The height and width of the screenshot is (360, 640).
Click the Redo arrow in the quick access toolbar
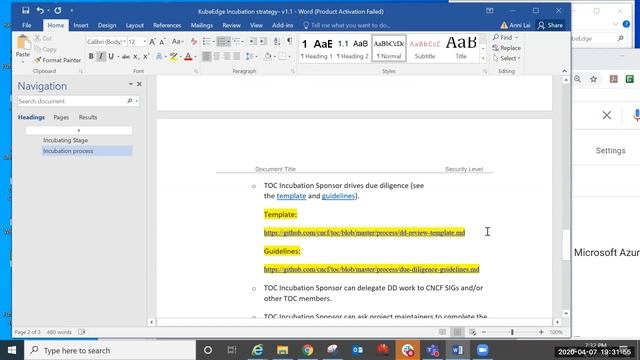coord(58,11)
